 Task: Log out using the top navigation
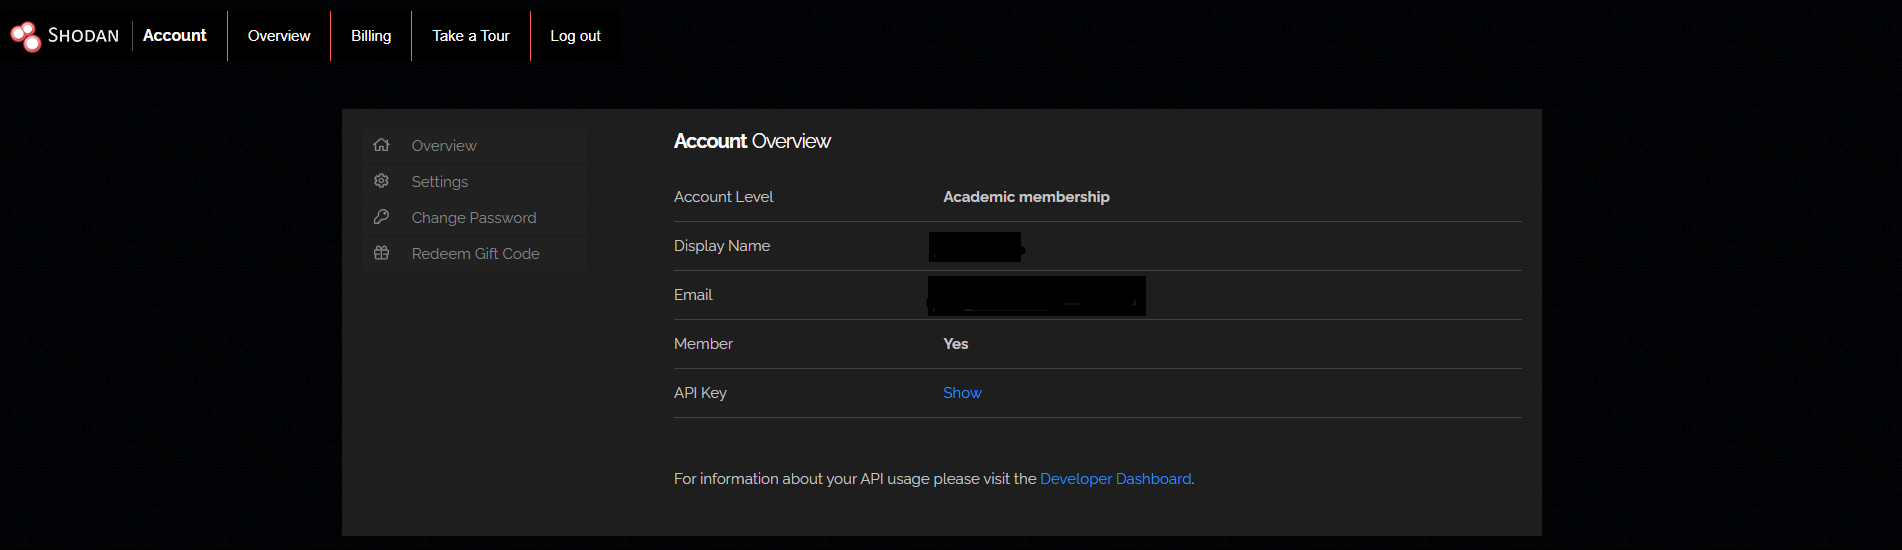(x=575, y=36)
